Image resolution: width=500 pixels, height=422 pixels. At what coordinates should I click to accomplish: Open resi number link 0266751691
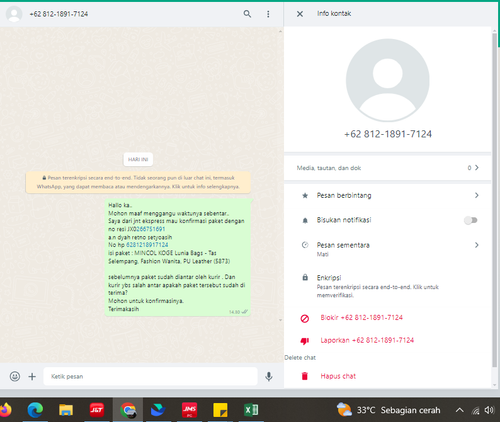click(150, 229)
